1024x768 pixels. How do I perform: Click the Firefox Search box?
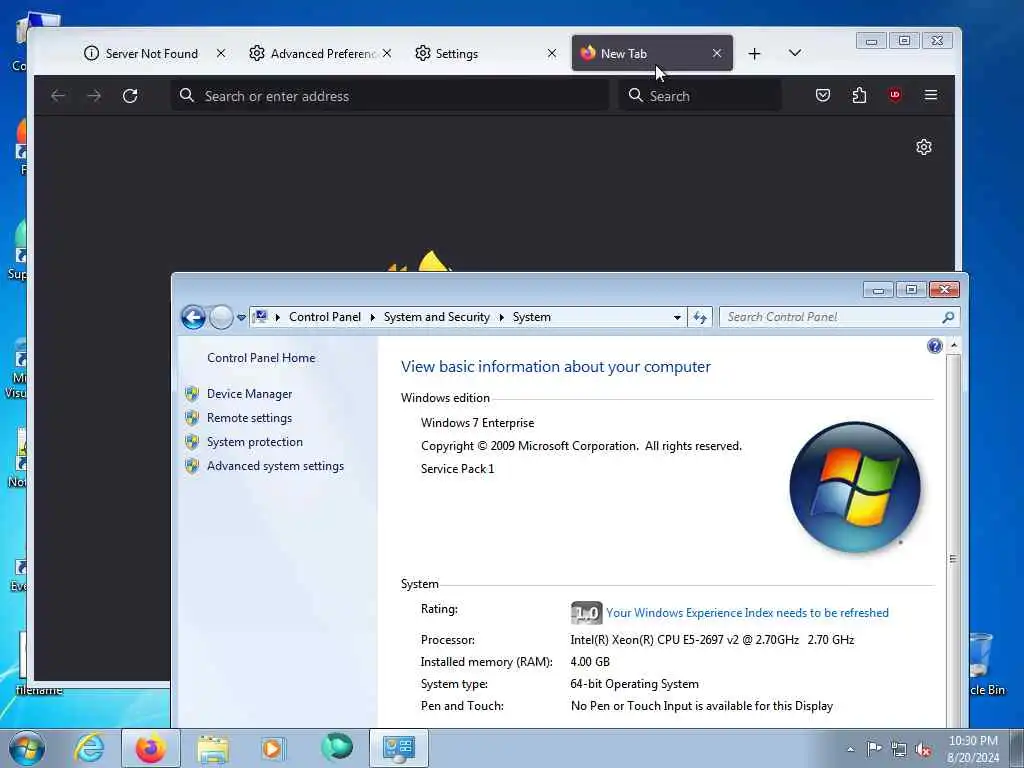click(x=700, y=96)
